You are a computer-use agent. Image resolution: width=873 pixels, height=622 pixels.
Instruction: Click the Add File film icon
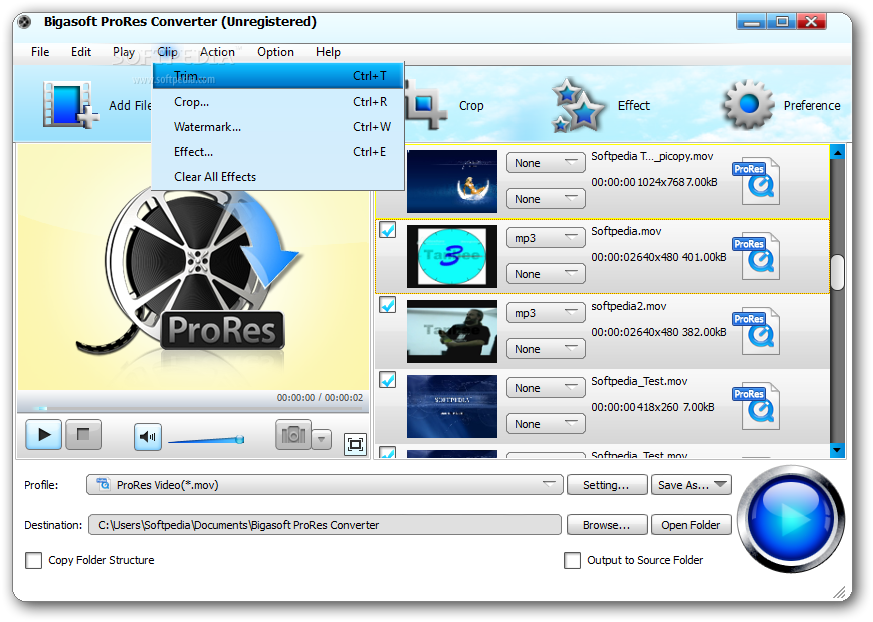click(x=69, y=105)
